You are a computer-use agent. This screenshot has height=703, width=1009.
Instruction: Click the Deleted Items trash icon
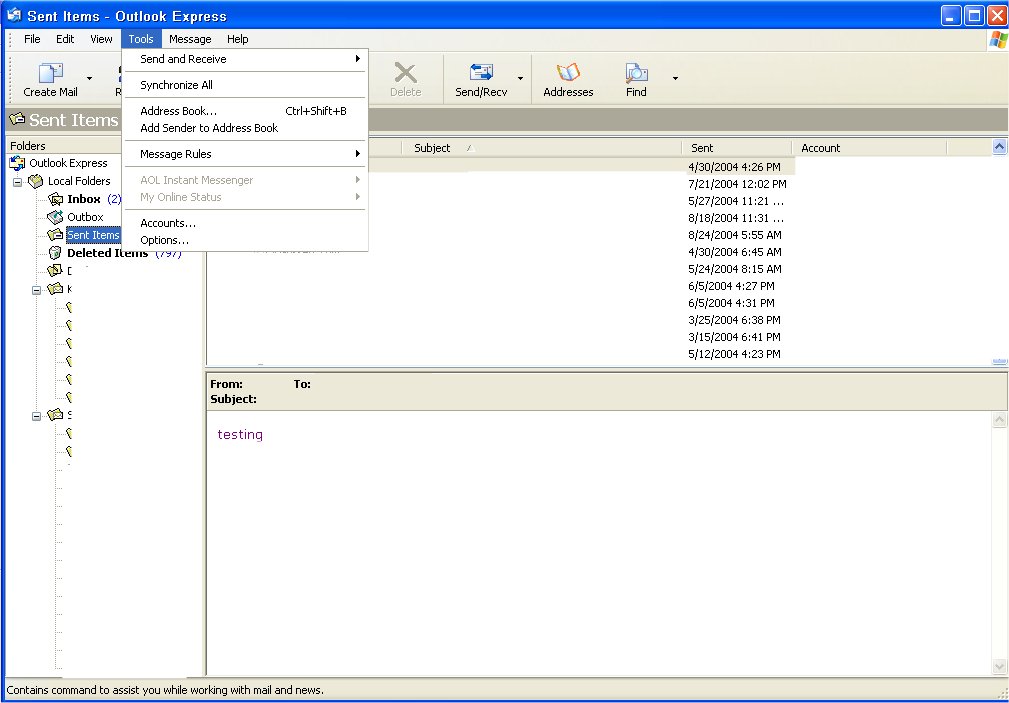[x=56, y=253]
